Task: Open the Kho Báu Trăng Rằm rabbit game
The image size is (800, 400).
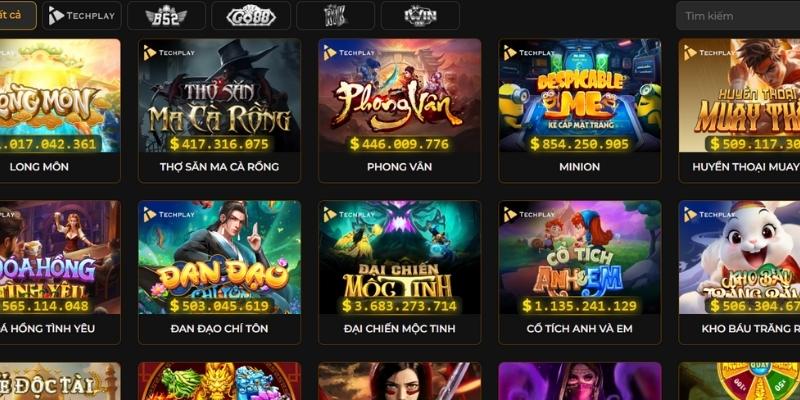Action: pos(739,272)
